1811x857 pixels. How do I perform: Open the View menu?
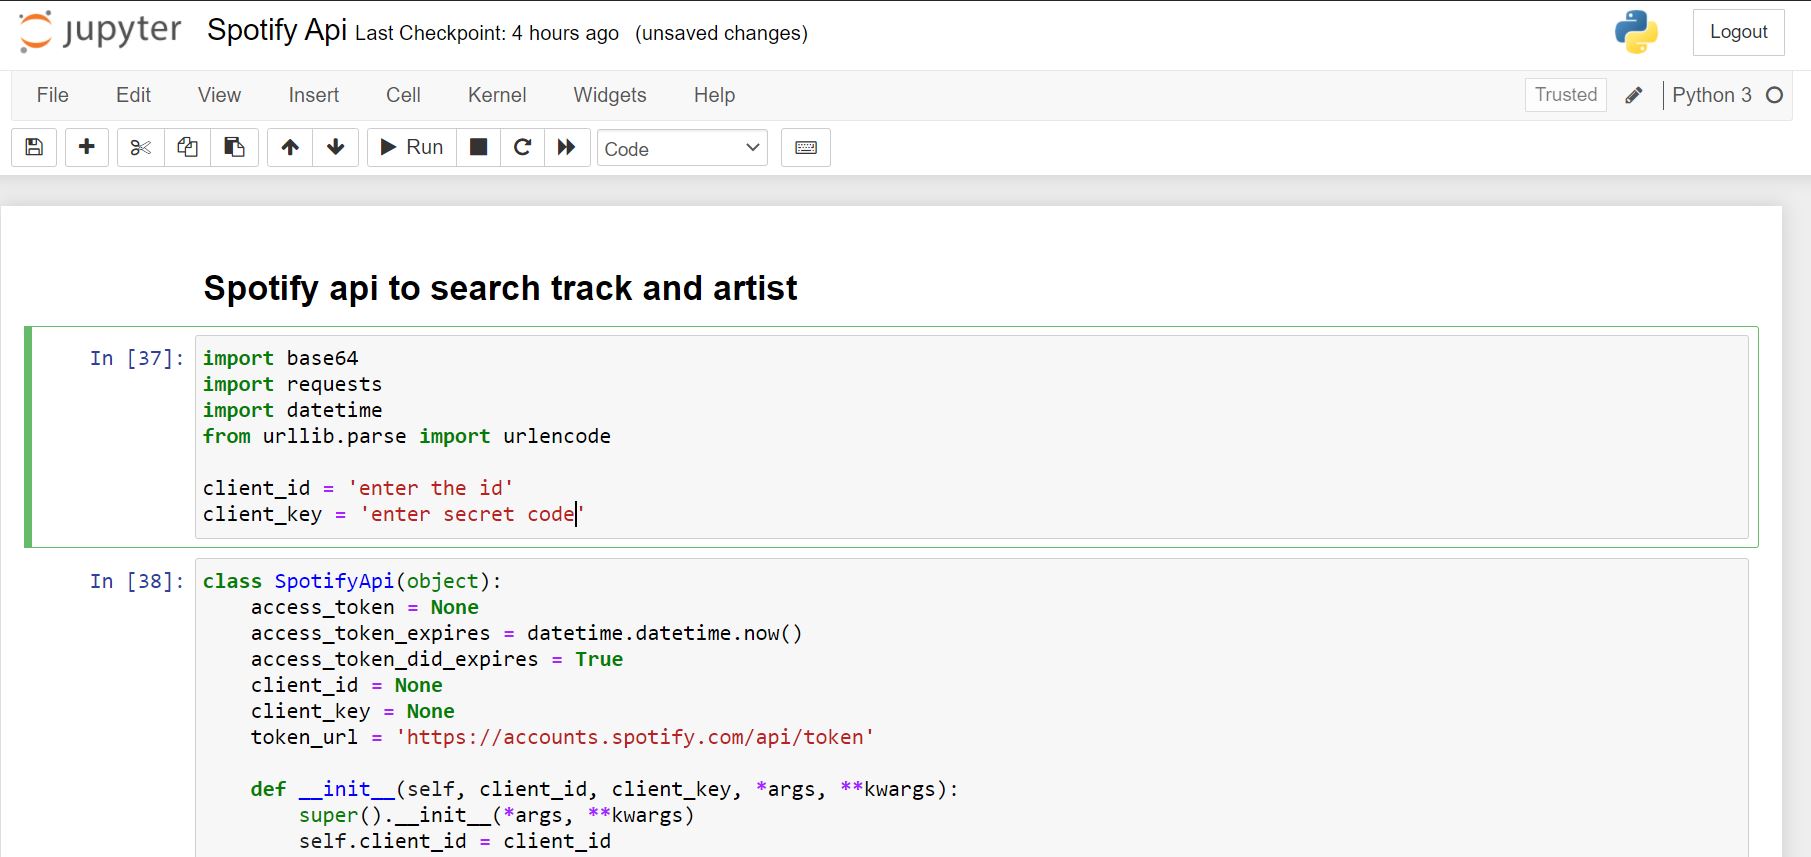tap(219, 95)
